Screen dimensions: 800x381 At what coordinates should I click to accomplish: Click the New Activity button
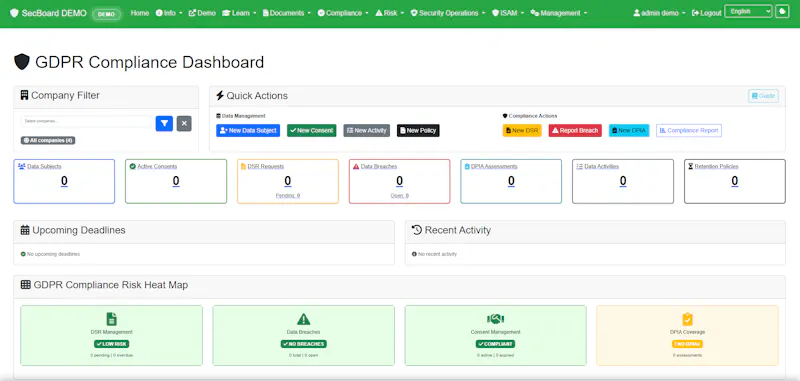367,131
